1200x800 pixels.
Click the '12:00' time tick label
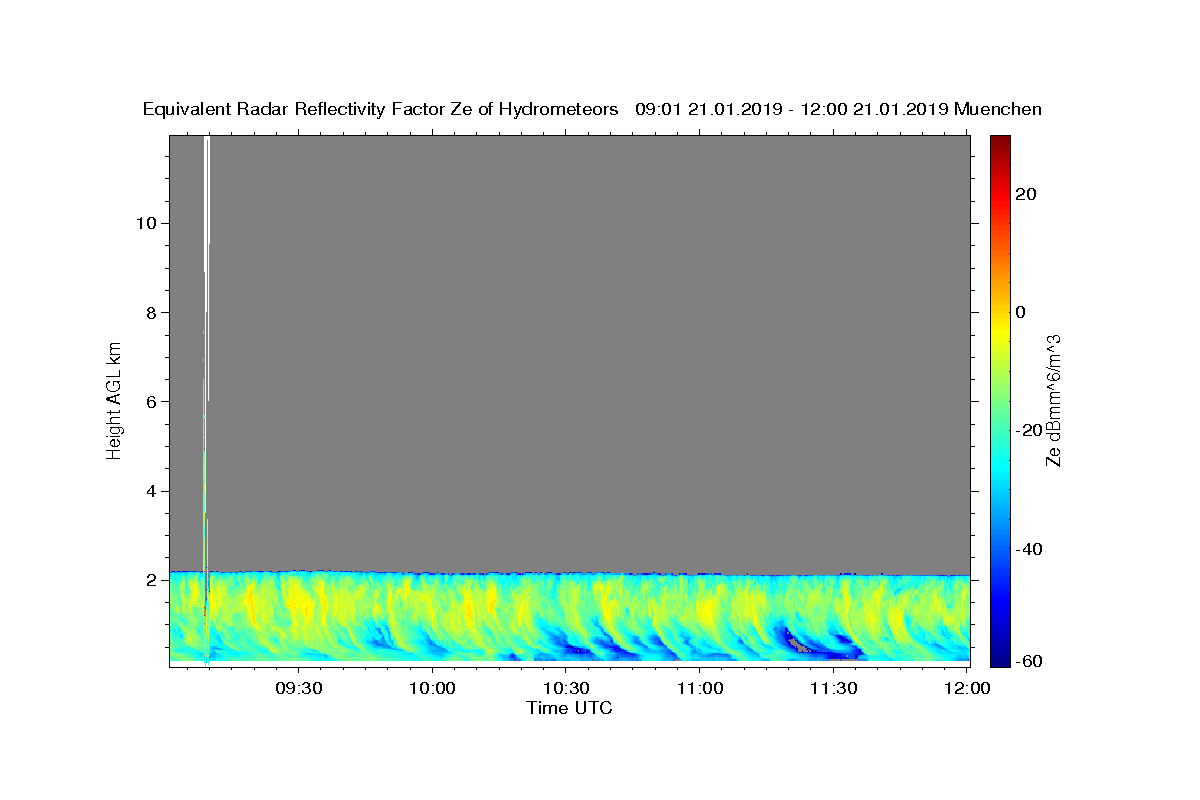[x=968, y=689]
